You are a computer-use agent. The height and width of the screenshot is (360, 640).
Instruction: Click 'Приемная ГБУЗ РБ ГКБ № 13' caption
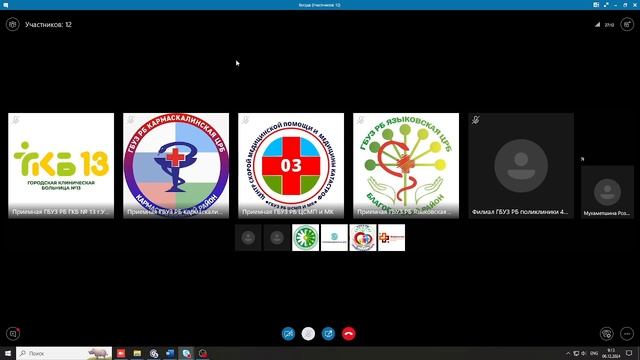pos(60,212)
